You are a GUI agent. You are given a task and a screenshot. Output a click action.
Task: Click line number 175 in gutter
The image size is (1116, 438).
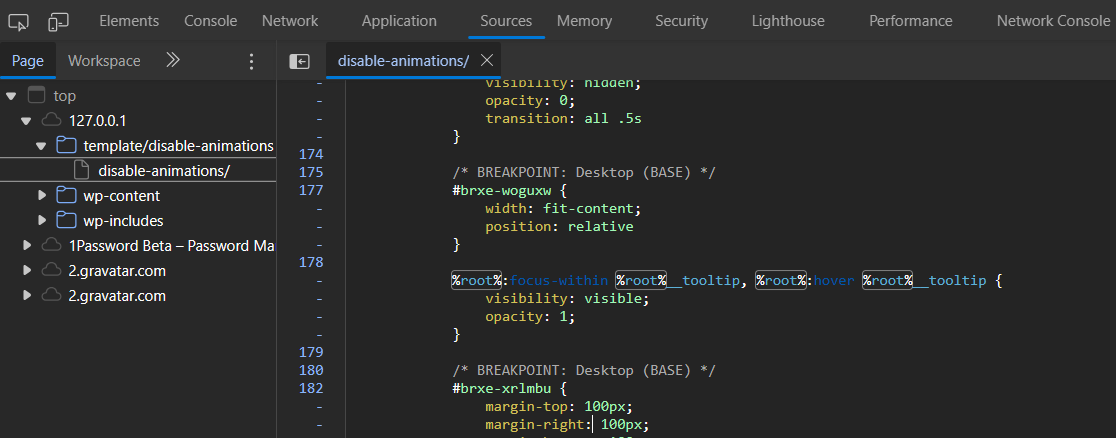tap(310, 172)
